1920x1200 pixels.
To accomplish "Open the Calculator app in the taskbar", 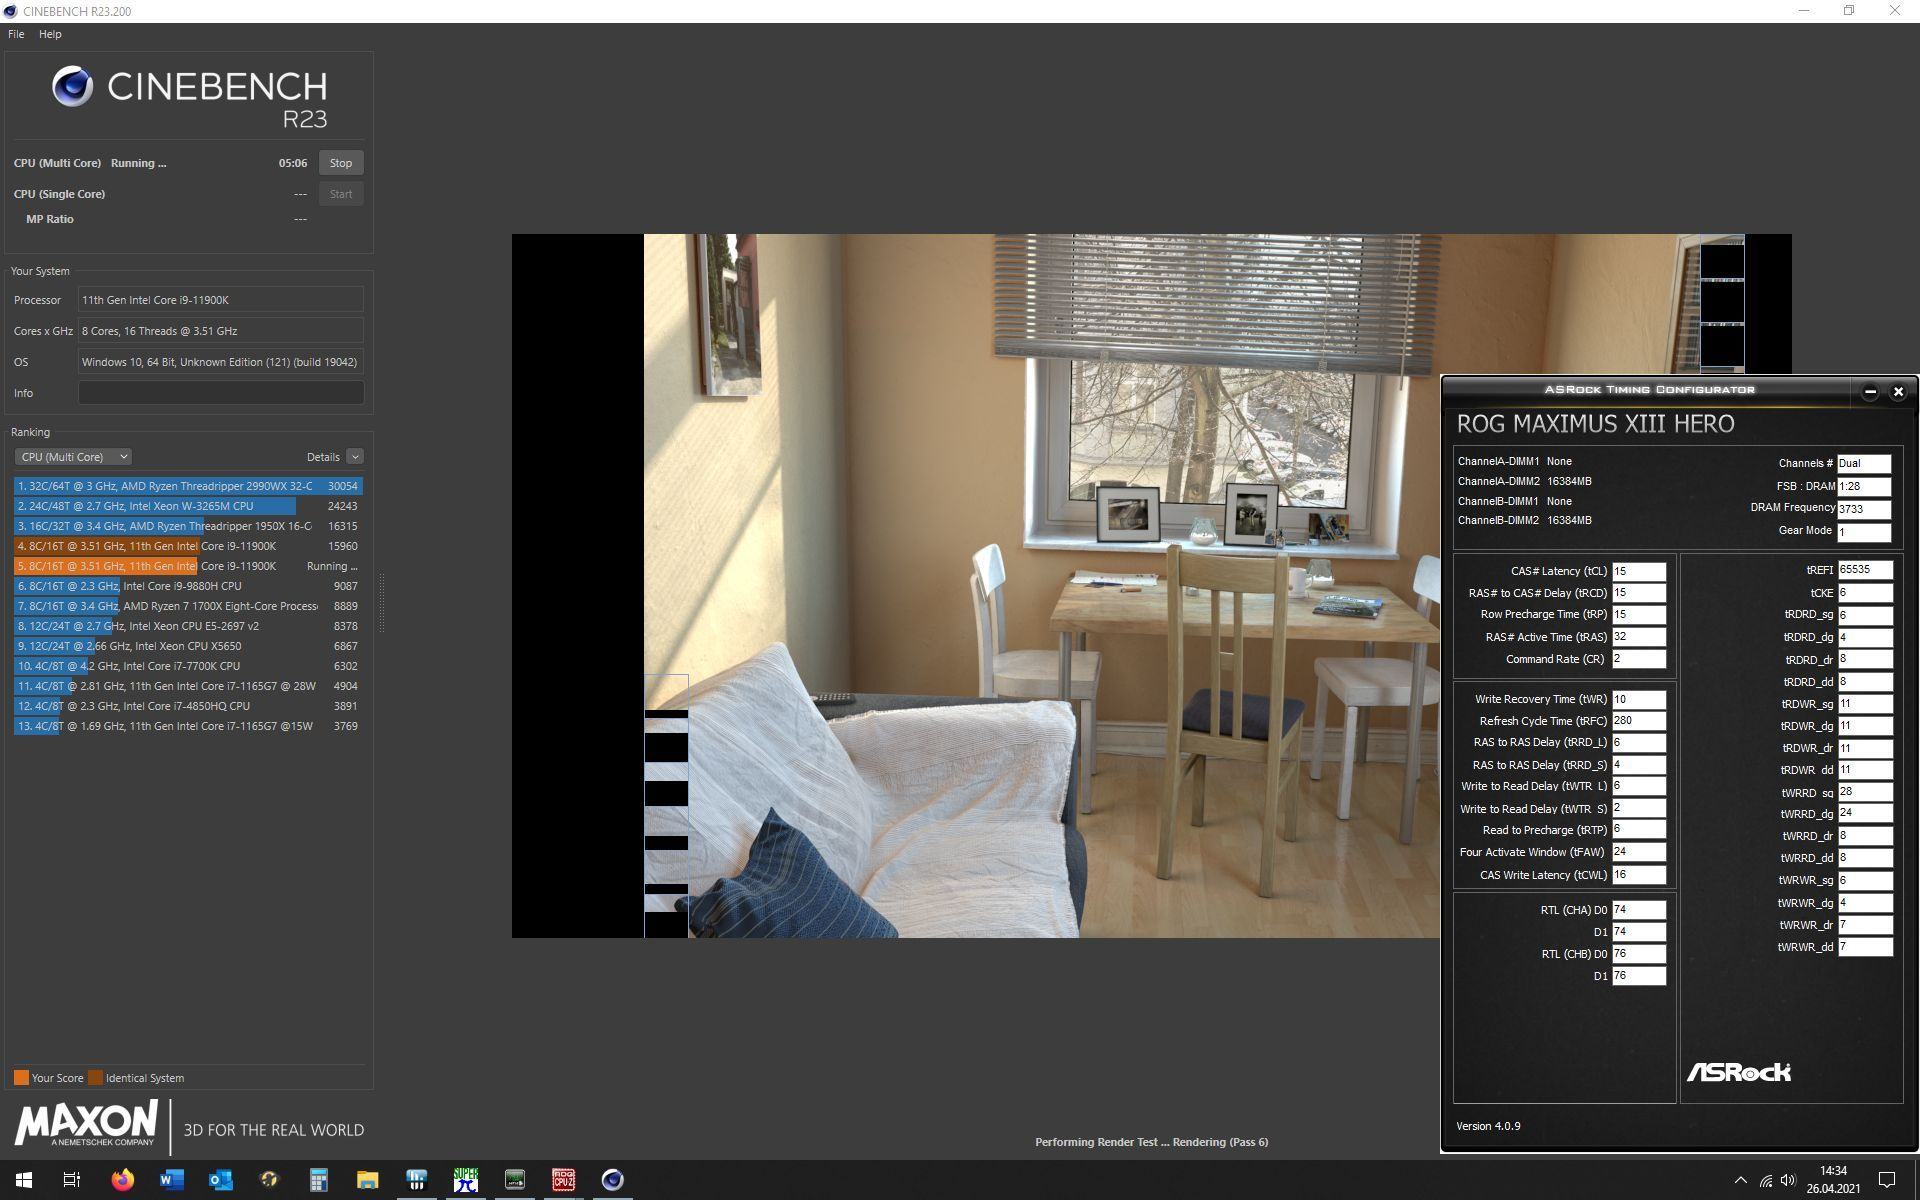I will click(x=318, y=1180).
